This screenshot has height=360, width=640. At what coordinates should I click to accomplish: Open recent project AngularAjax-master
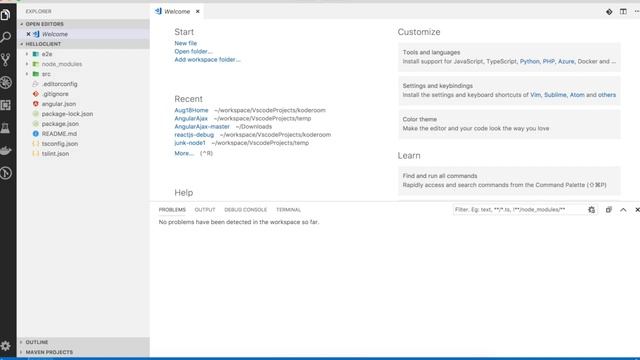tap(202, 127)
